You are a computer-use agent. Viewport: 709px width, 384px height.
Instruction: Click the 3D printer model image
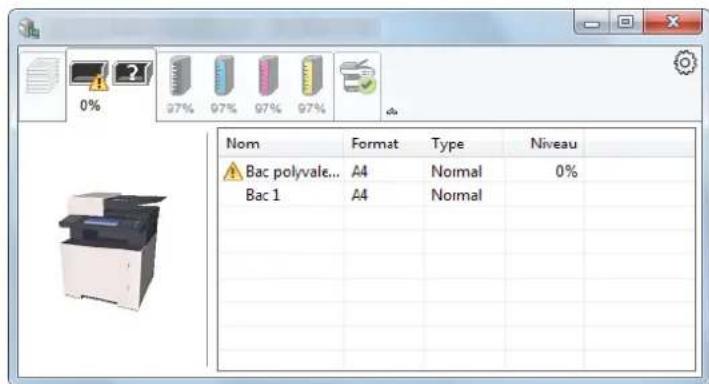(x=113, y=251)
